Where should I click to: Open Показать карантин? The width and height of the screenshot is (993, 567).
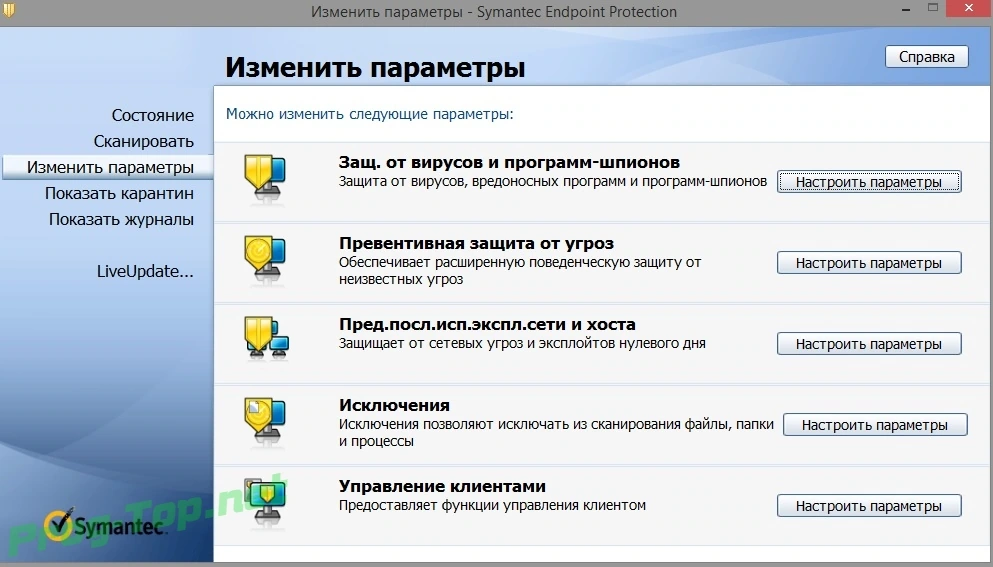point(119,193)
